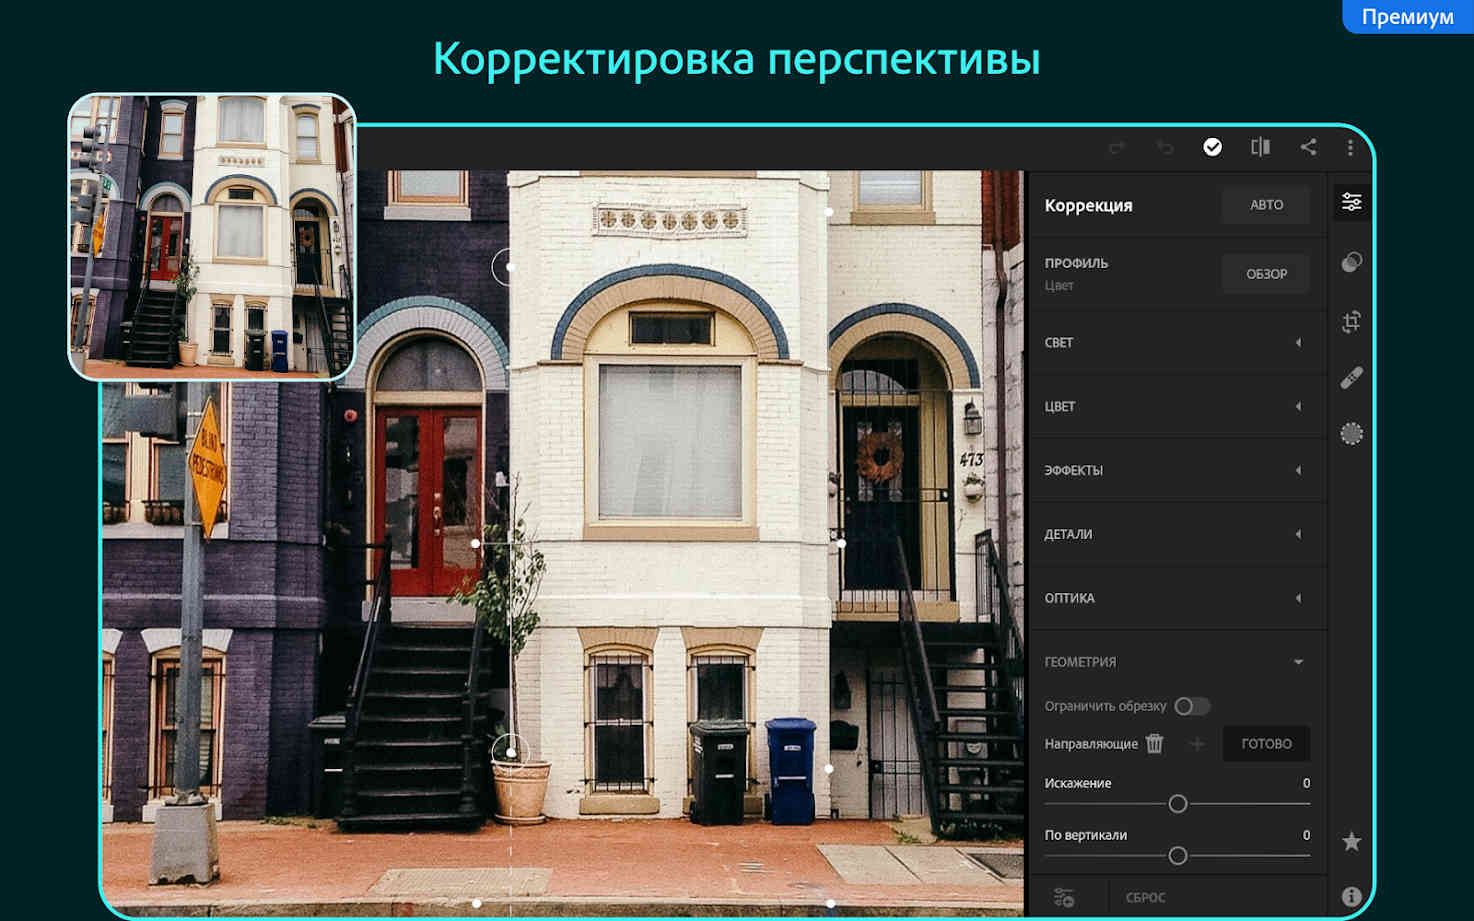Select the adjustment sliders tool icon
Screen dimensions: 1474x921
pyautogui.click(x=1351, y=202)
